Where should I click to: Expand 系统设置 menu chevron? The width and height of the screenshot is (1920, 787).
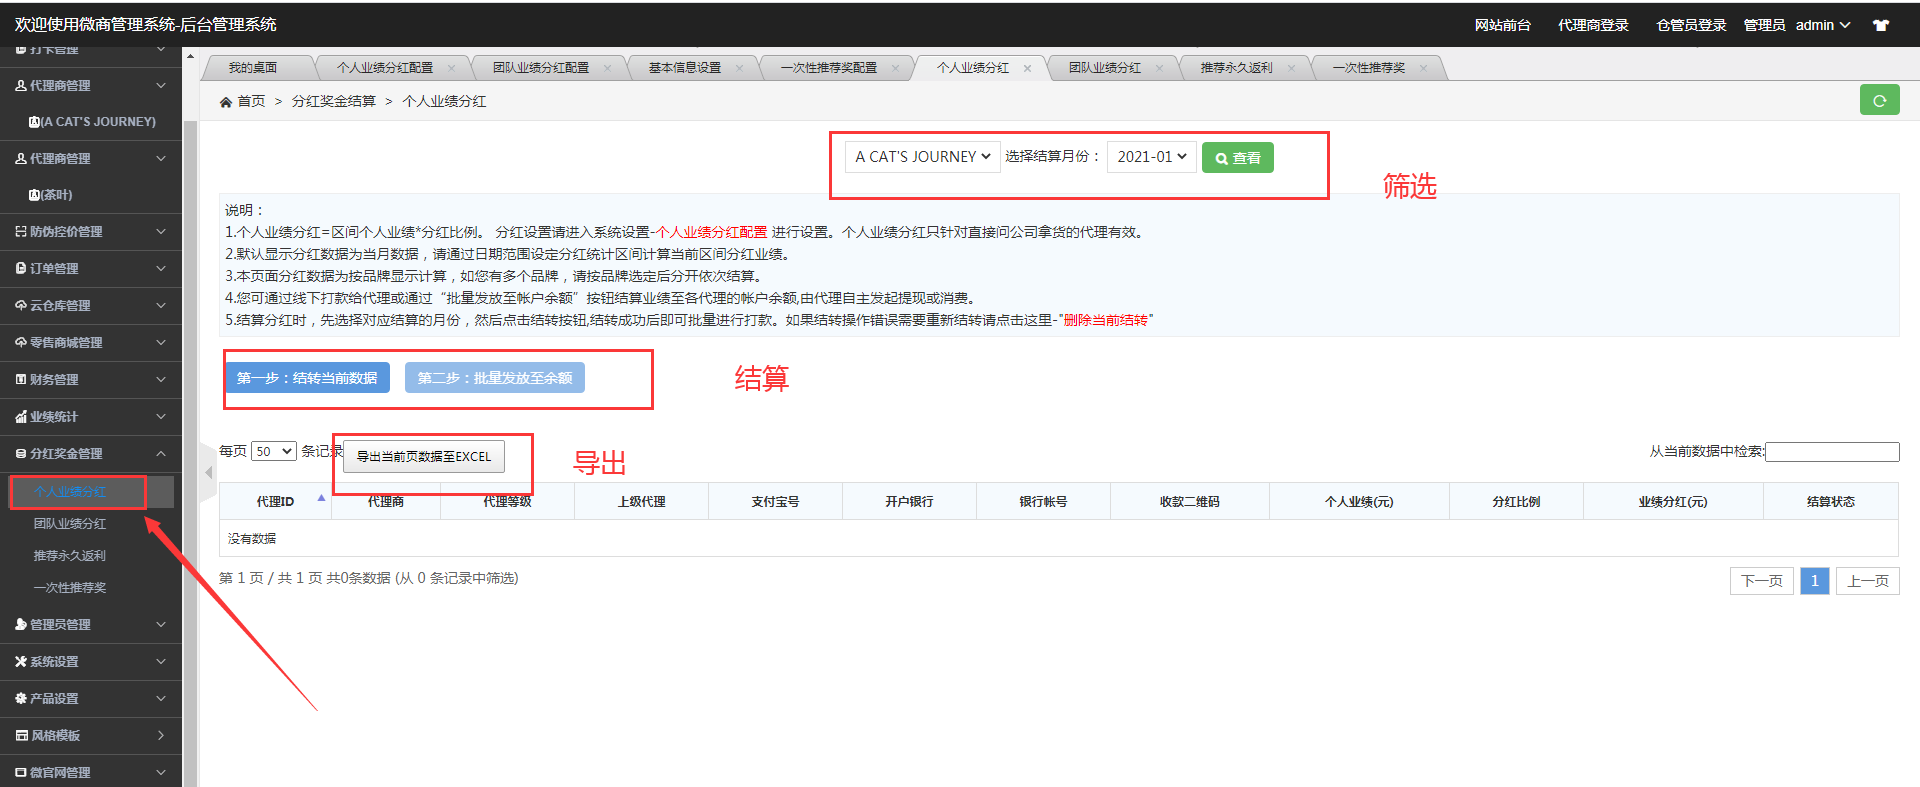point(161,662)
